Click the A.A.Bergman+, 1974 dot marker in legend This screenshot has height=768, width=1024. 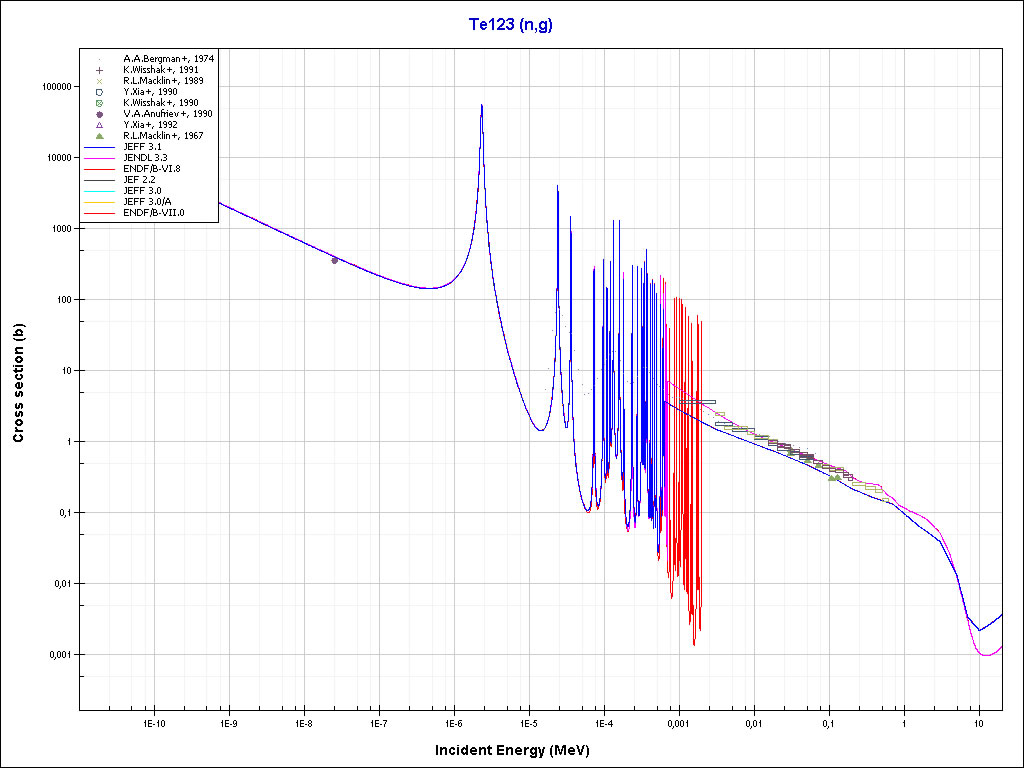pyautogui.click(x=99, y=59)
